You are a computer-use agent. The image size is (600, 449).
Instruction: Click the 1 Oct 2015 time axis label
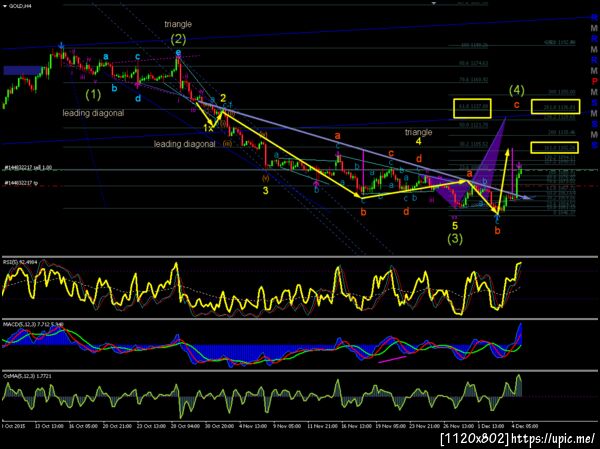click(13, 426)
